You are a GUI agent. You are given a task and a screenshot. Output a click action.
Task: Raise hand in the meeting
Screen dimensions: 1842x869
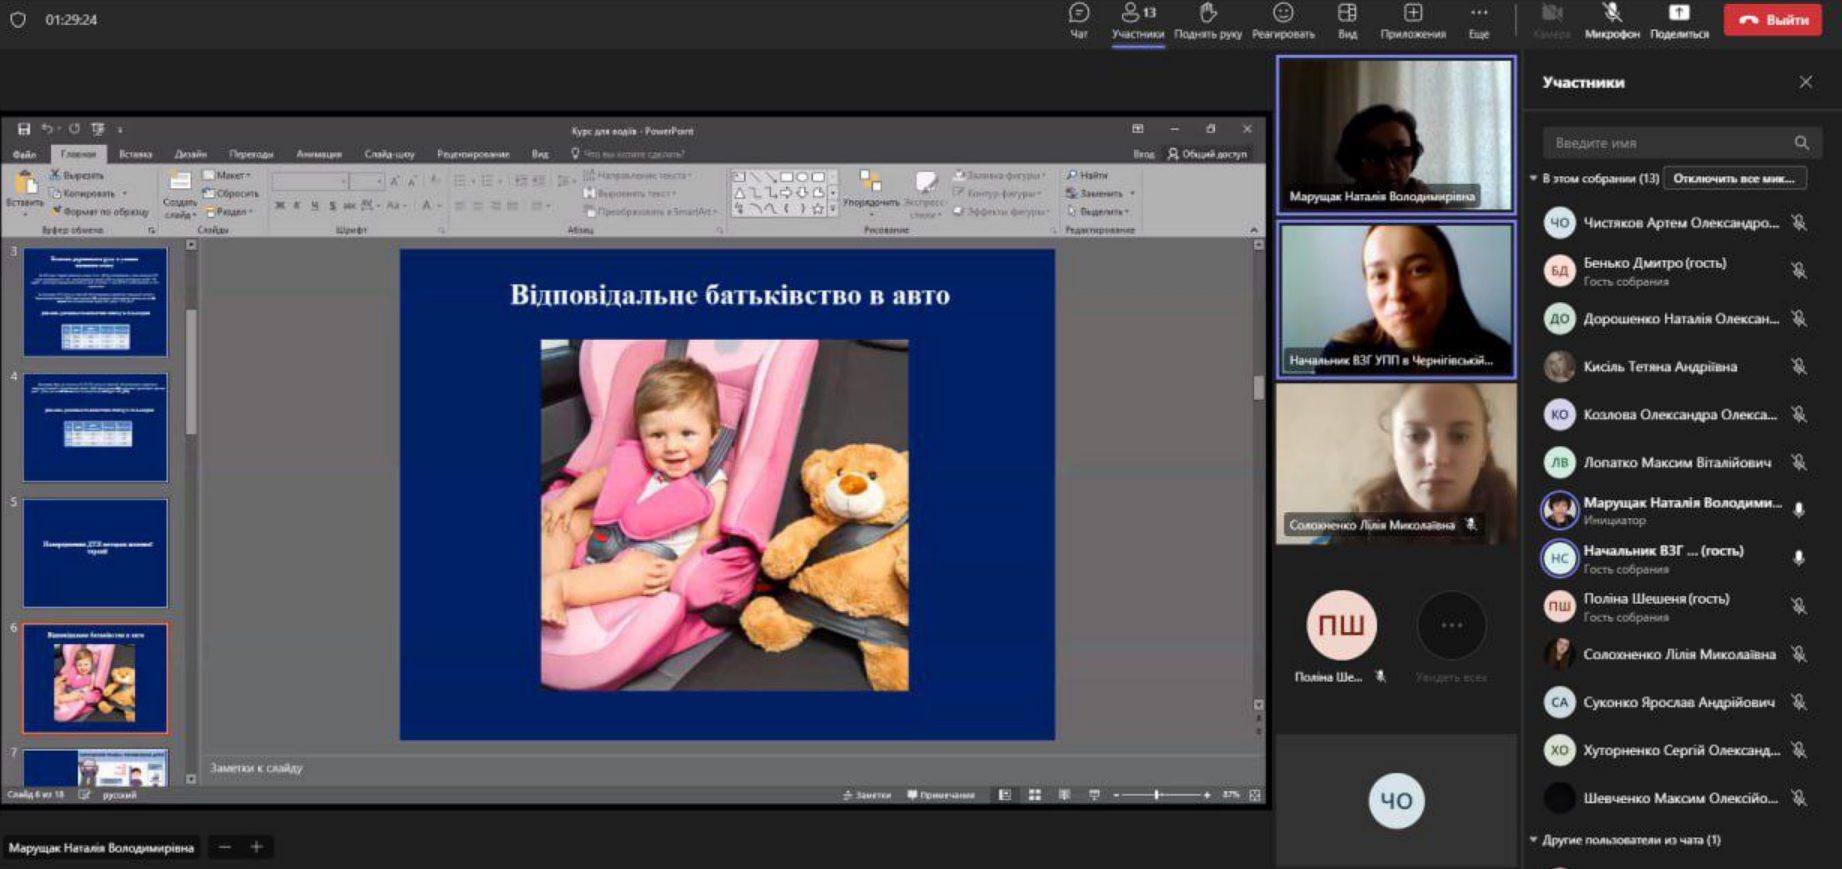click(x=1208, y=21)
